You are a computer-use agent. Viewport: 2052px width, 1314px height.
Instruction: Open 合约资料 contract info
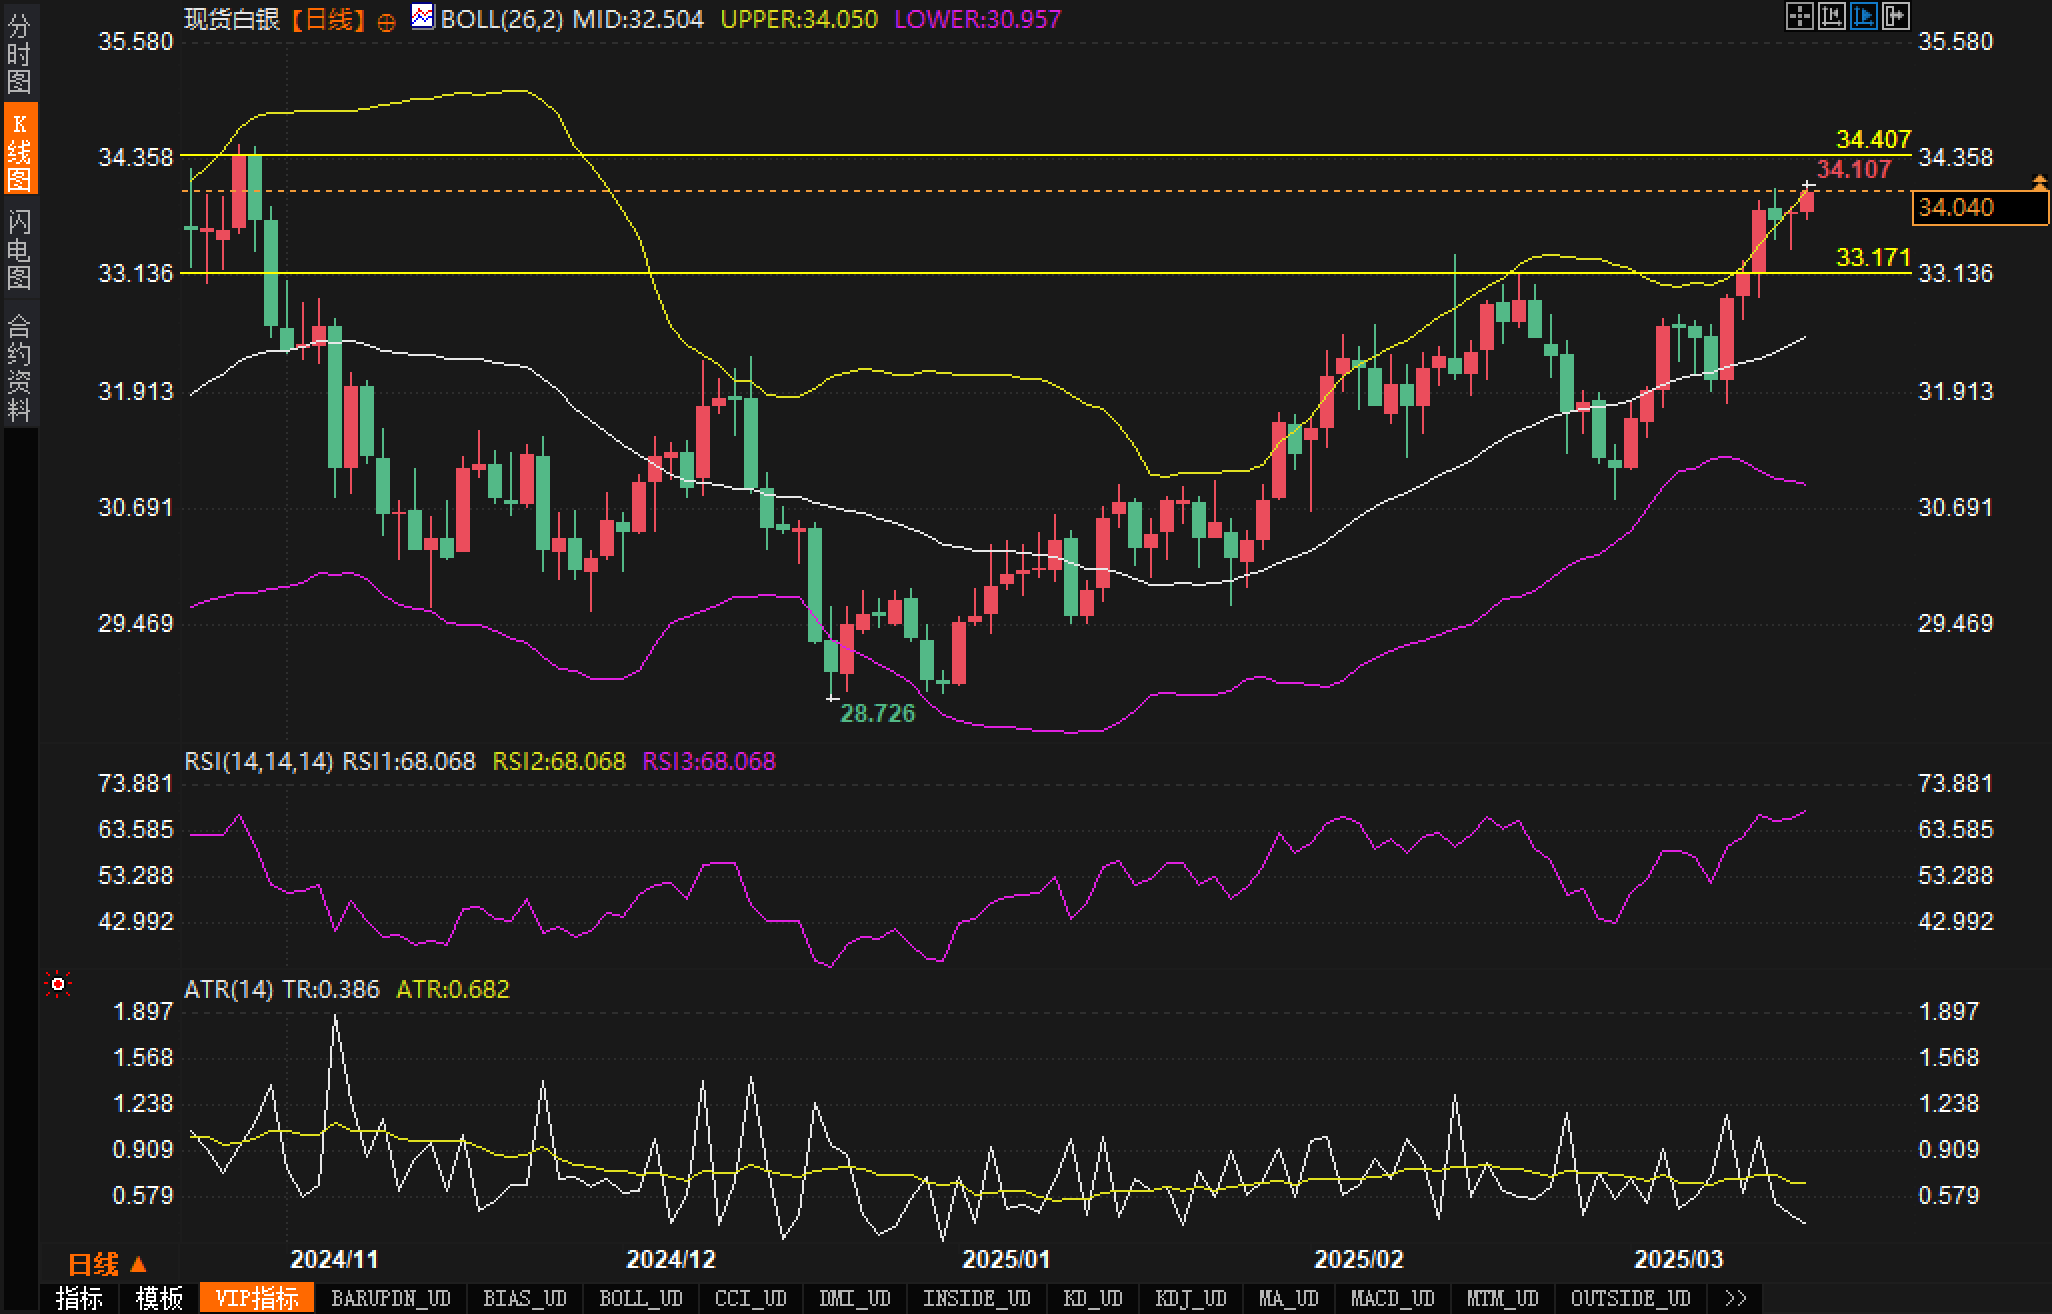19,366
